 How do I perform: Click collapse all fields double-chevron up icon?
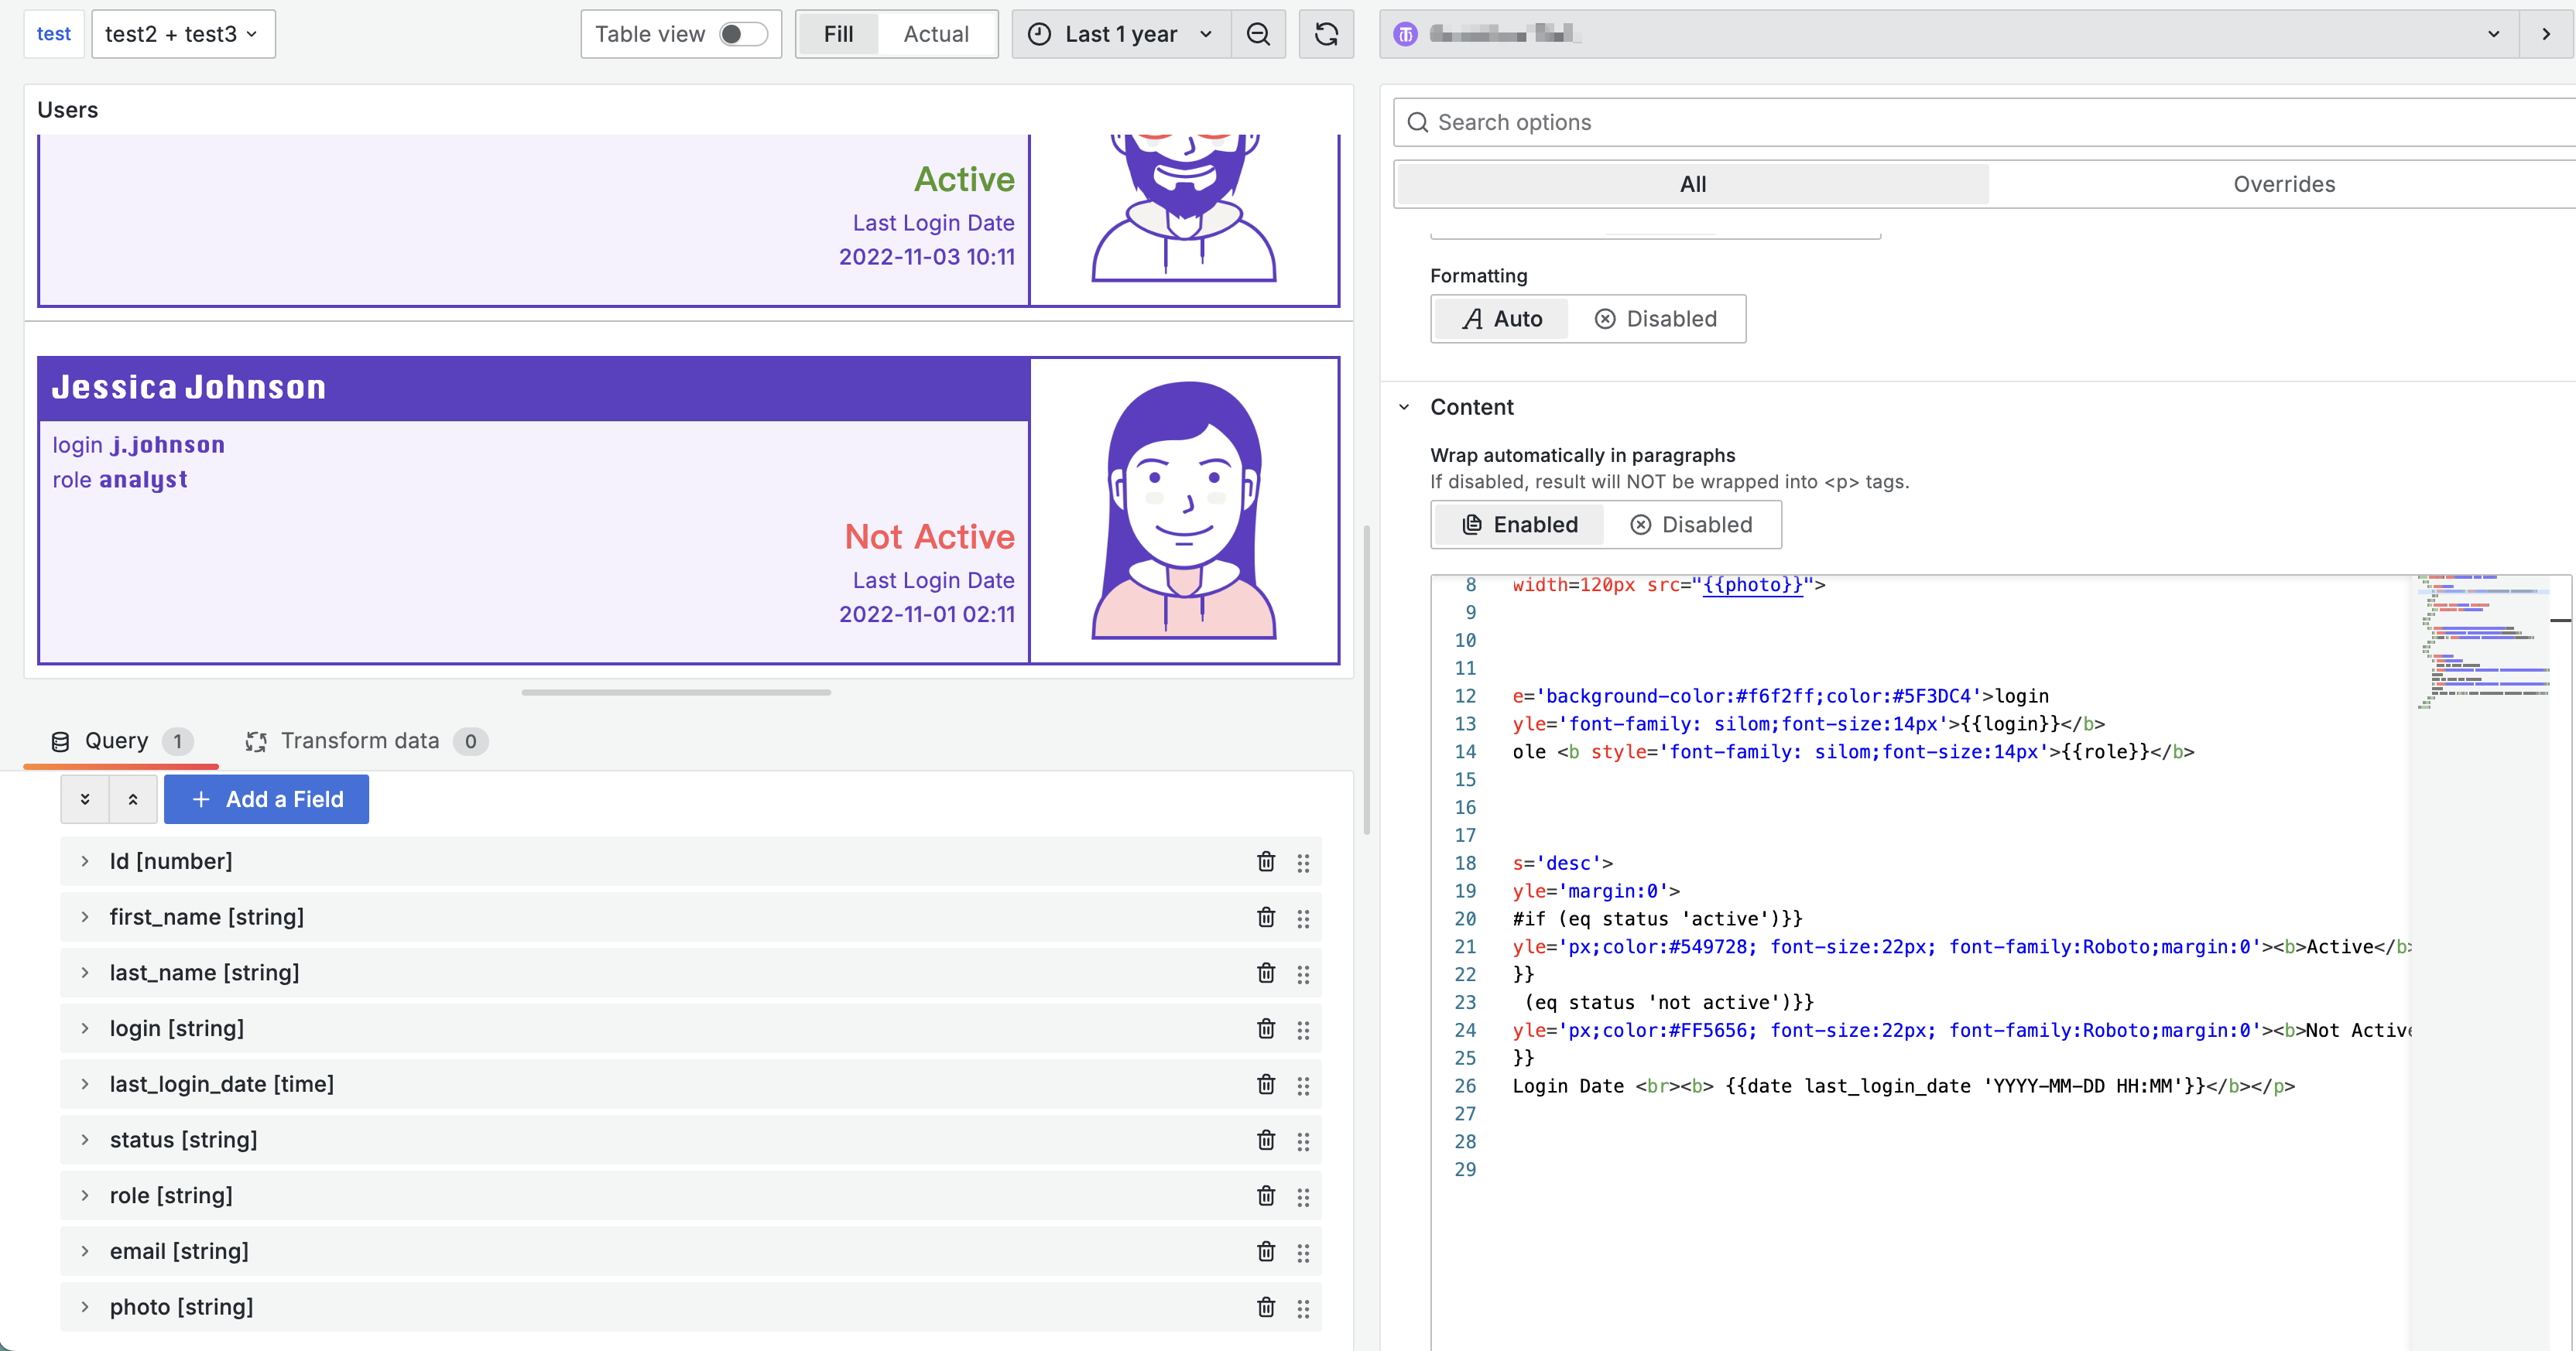[x=133, y=799]
